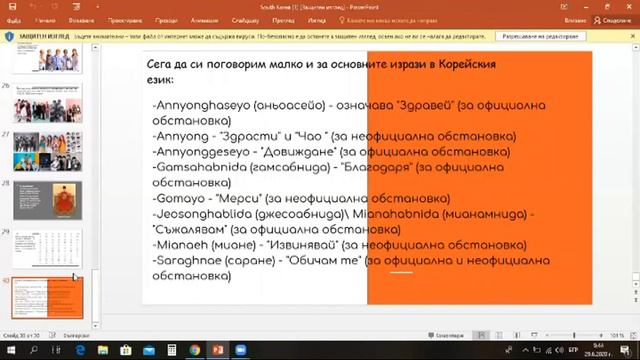Open File Explorer from taskbar
Image resolution: width=640 pixels, height=360 pixels.
[103, 350]
